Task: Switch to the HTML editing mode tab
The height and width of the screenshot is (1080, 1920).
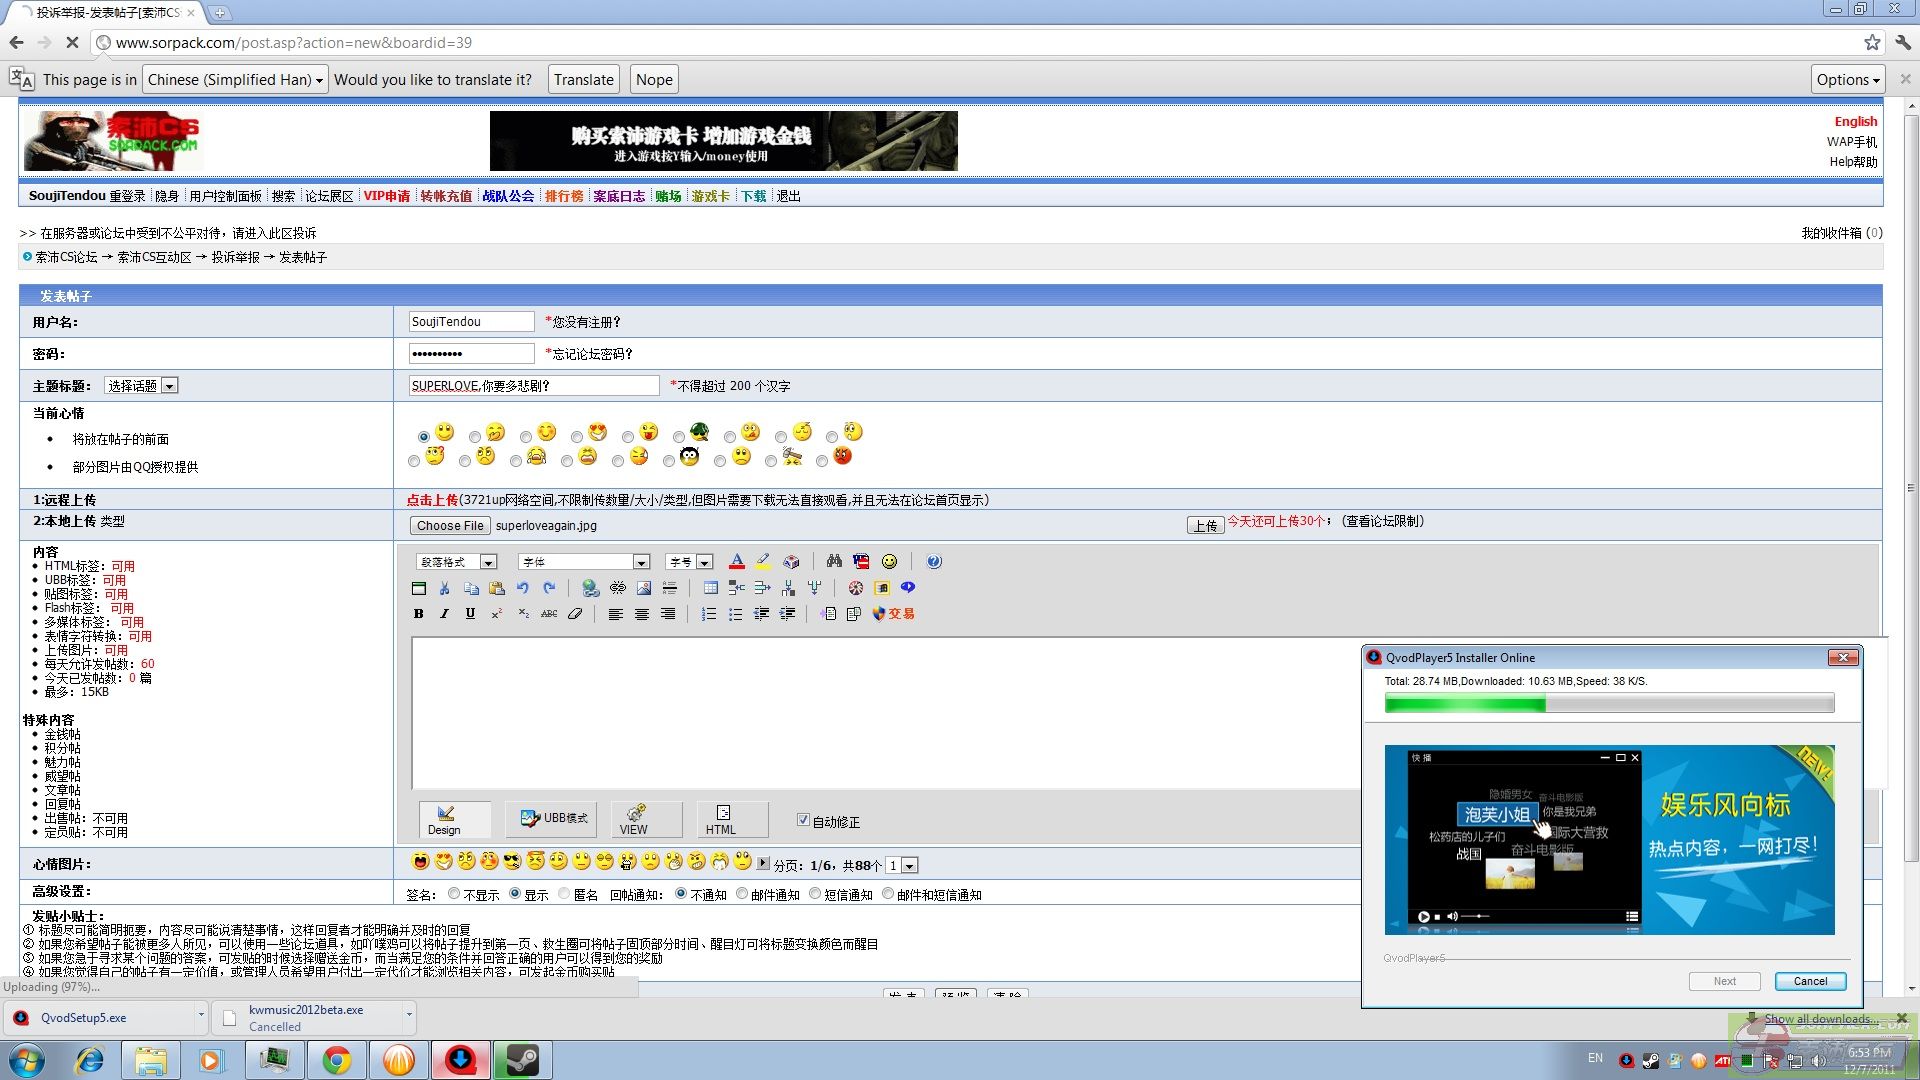Action: tap(720, 820)
